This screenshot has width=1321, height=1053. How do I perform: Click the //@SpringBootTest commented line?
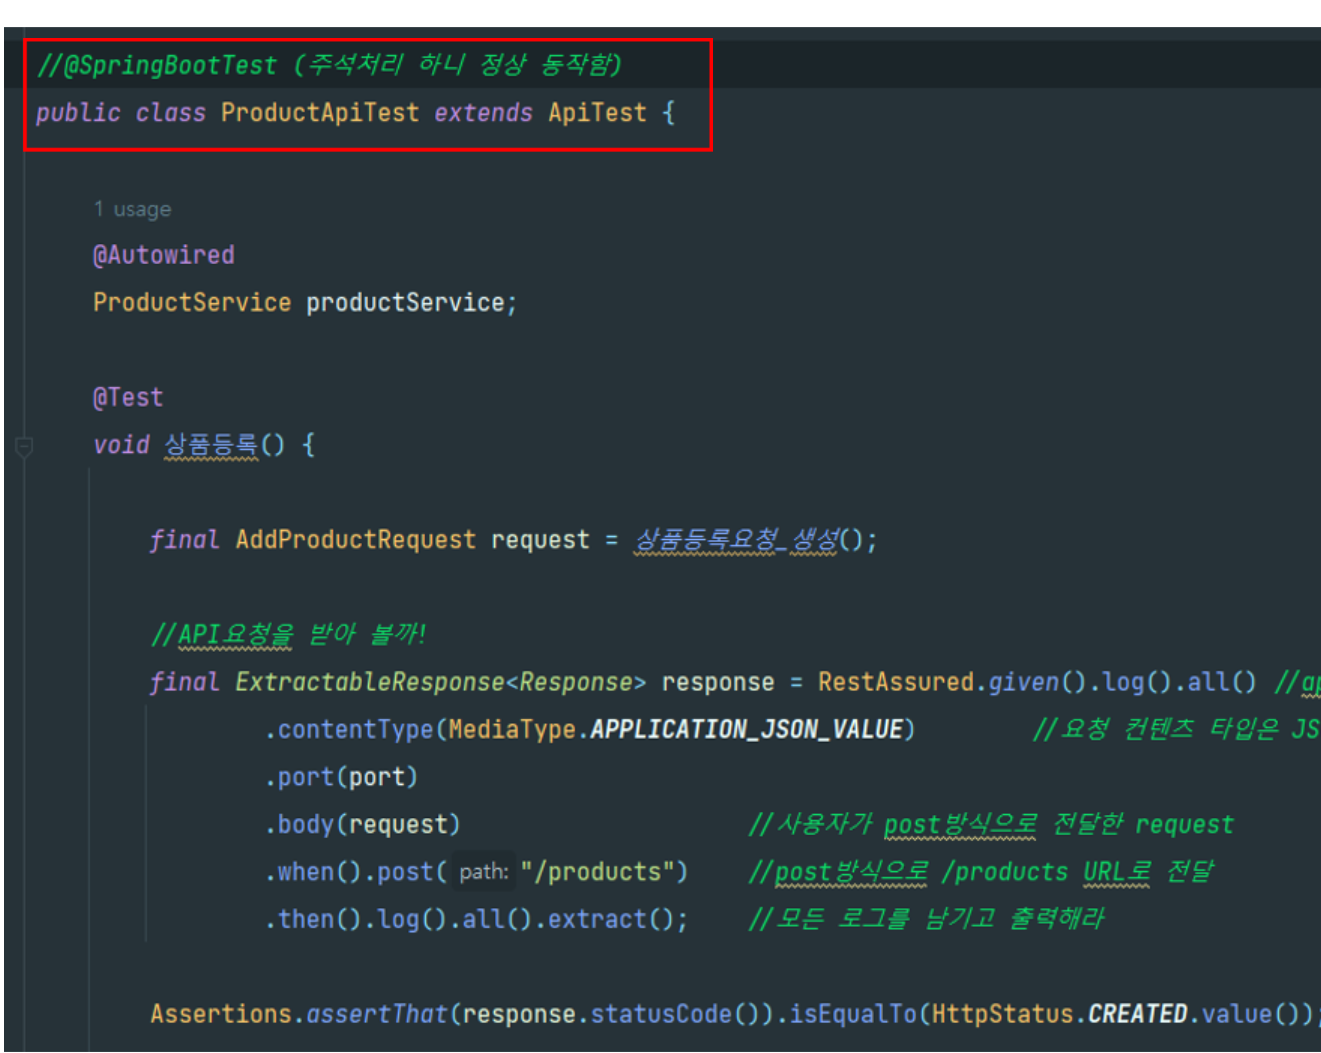pyautogui.click(x=329, y=65)
